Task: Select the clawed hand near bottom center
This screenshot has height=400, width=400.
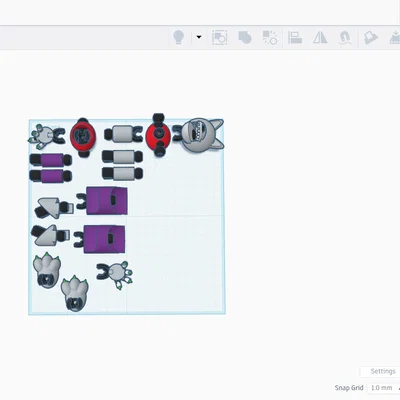Action: [115, 274]
